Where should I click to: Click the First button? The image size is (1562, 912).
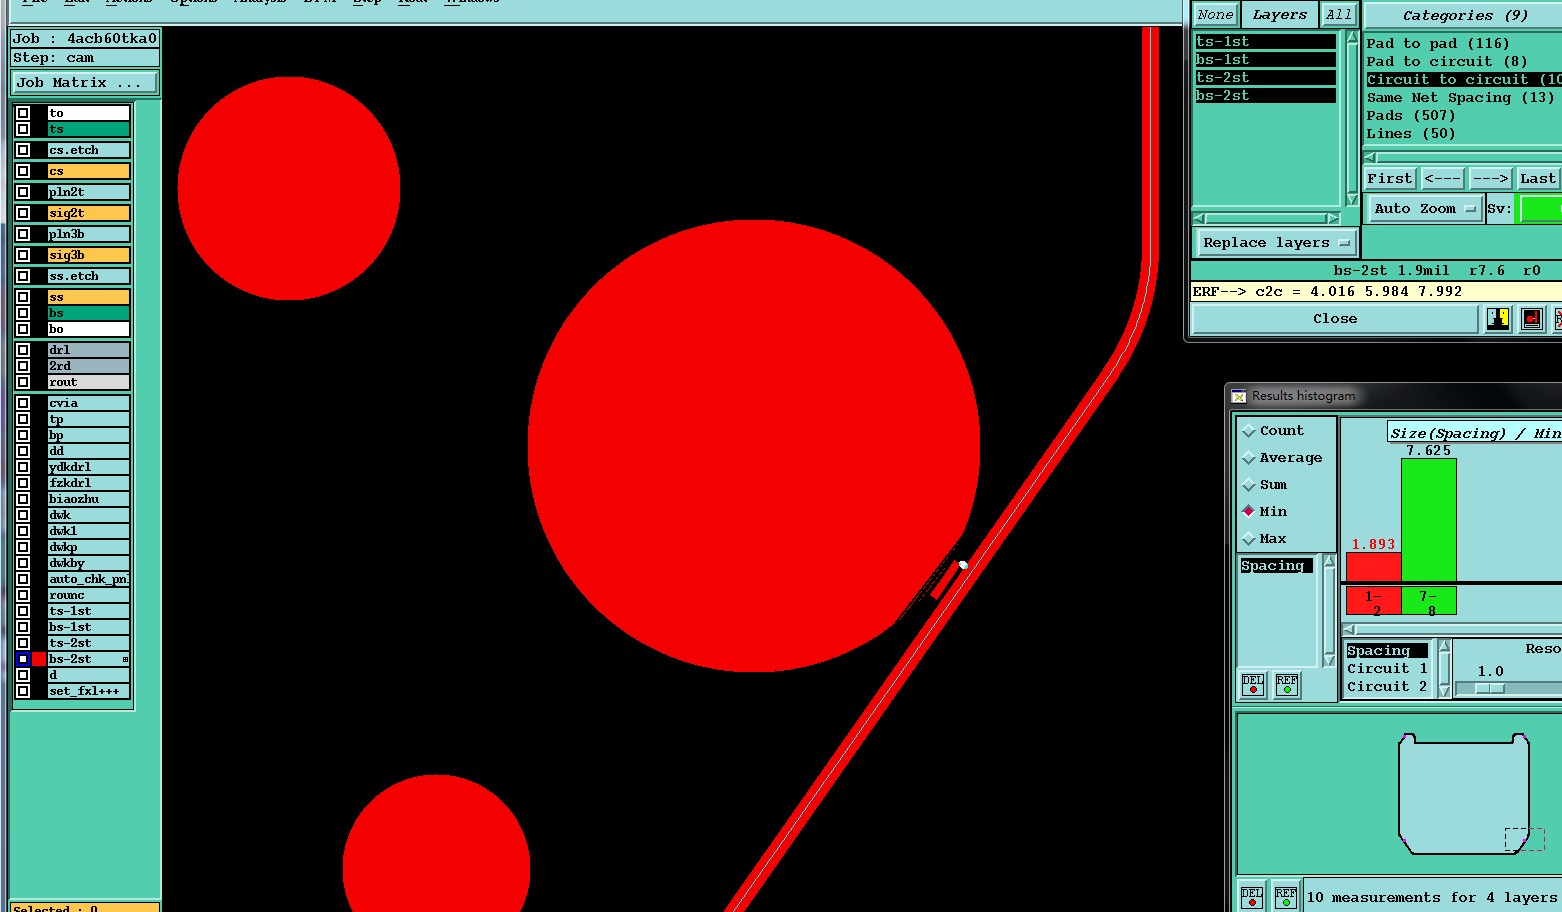click(1390, 179)
